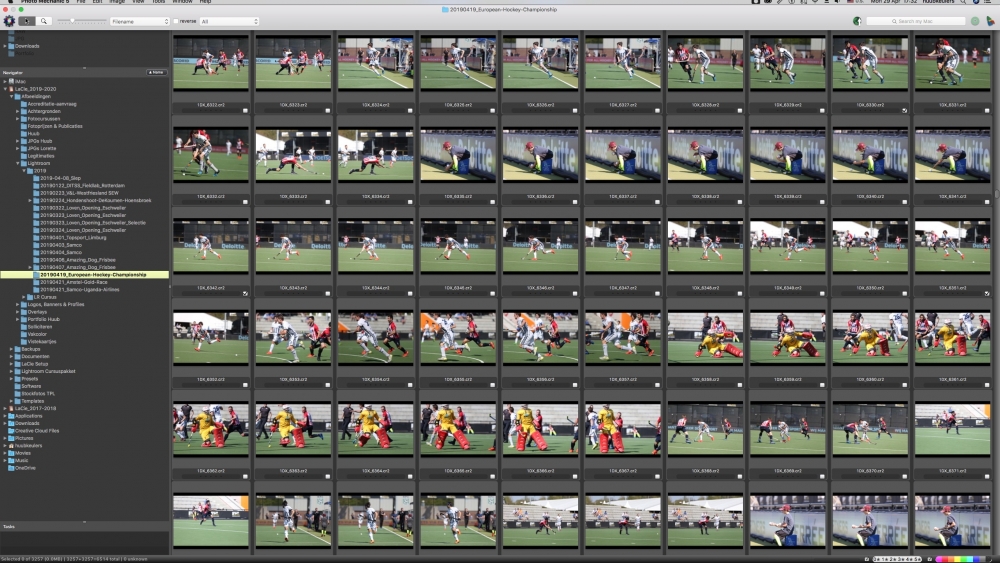
Task: Open the Edit menu
Action: click(x=97, y=2)
